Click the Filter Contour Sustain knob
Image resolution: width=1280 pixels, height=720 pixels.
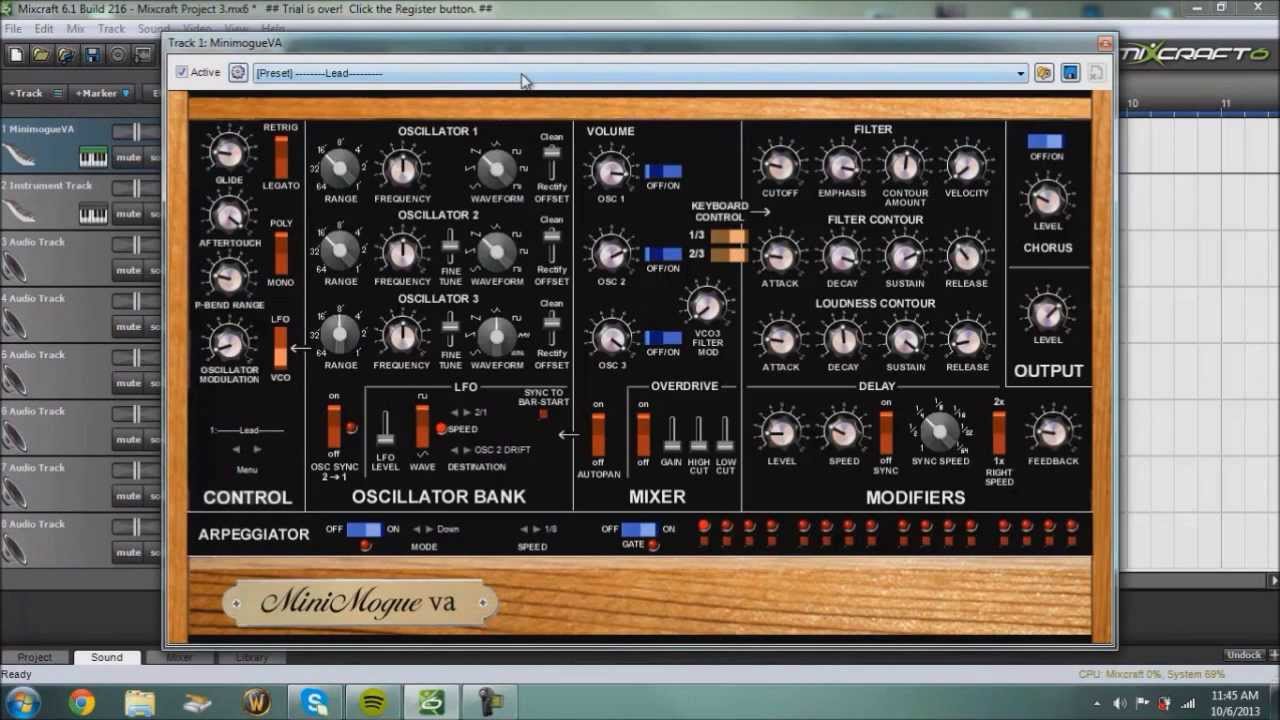tap(905, 256)
